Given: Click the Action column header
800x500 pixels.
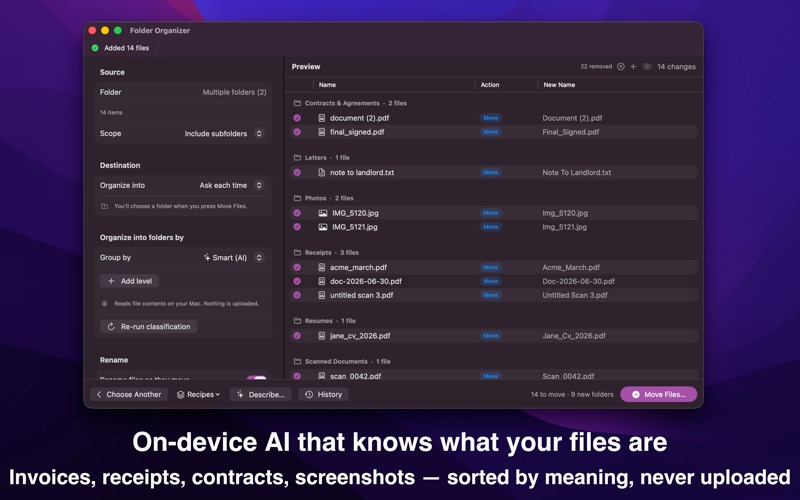Looking at the screenshot, I should pos(490,85).
